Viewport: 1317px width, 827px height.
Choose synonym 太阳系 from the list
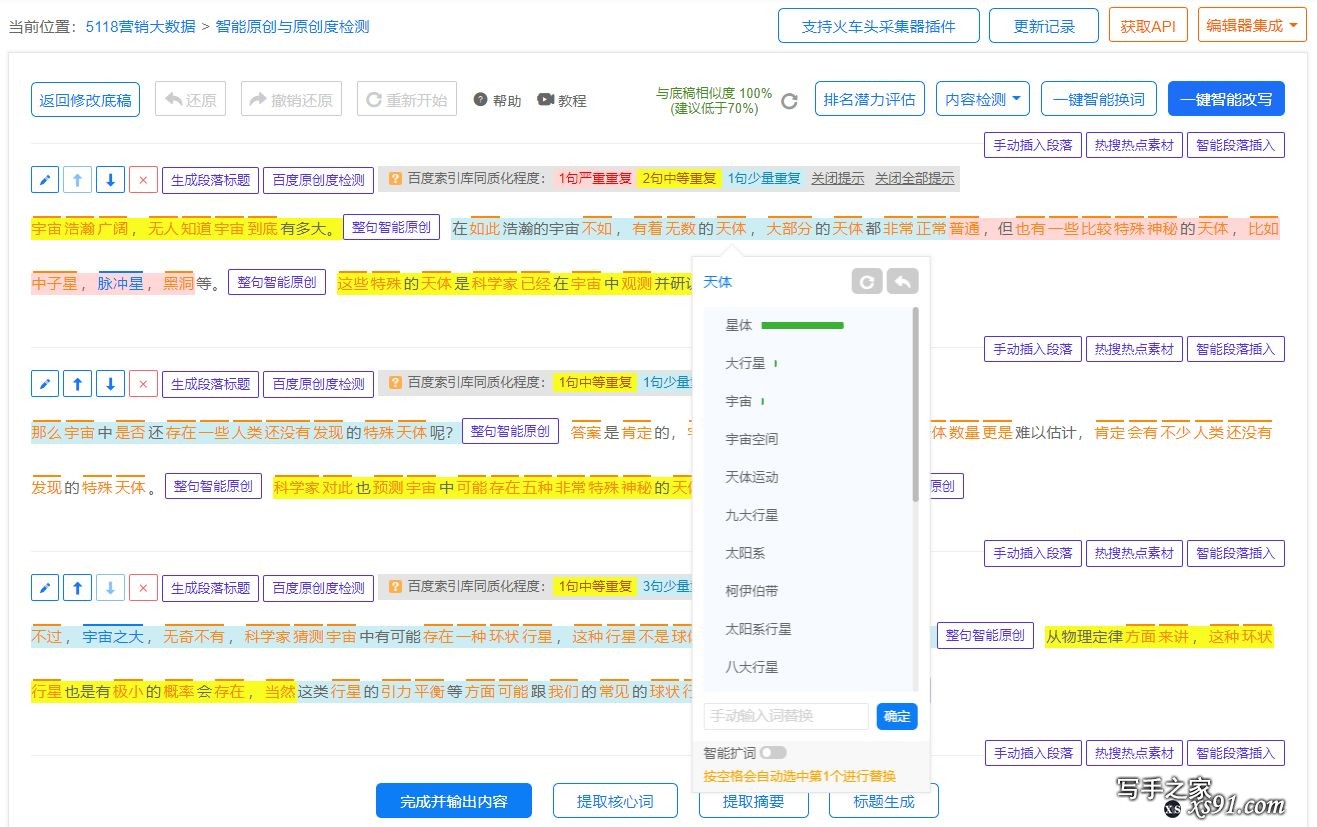pos(745,553)
